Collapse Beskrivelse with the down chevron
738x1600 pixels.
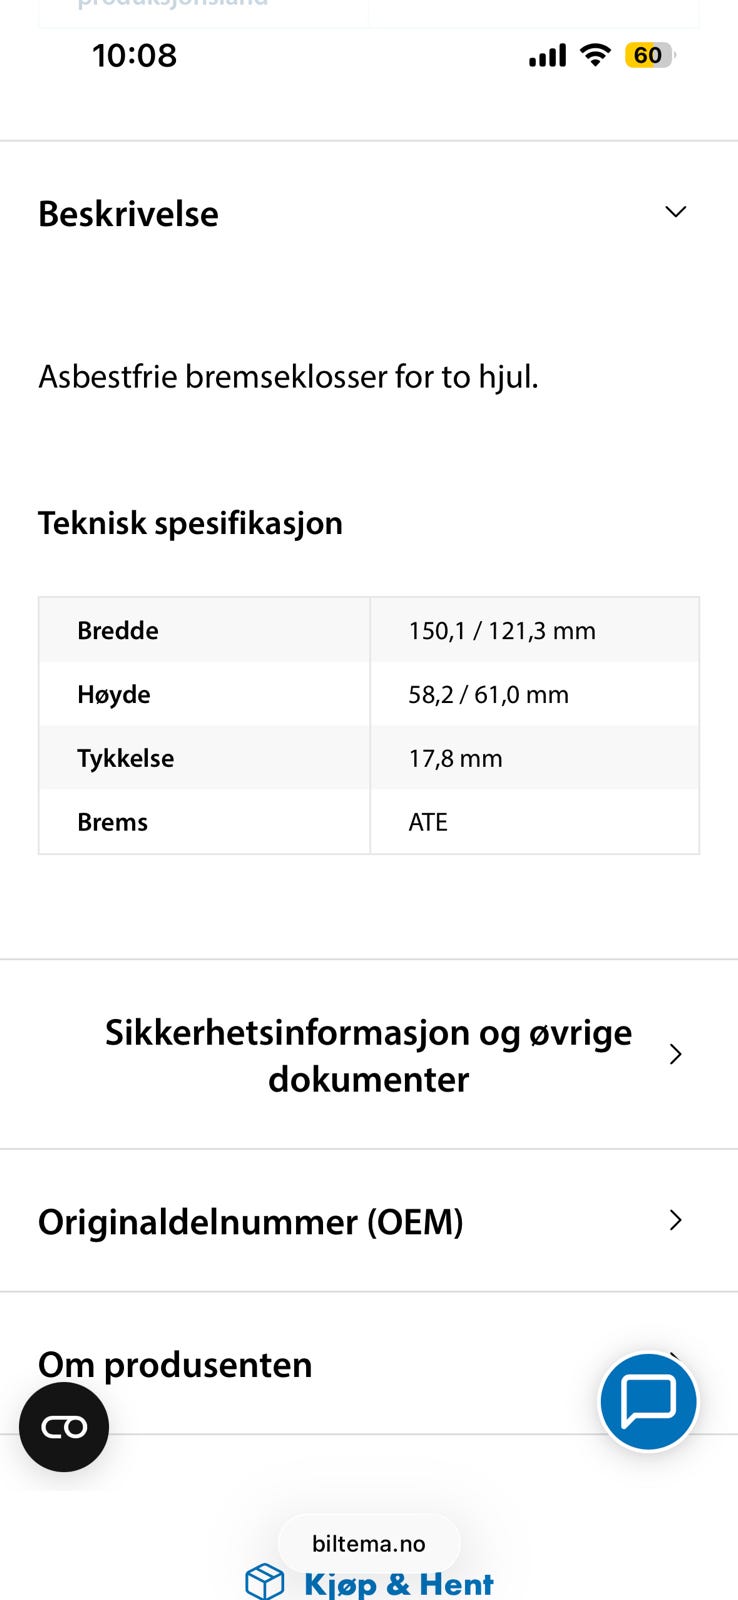[x=676, y=212]
